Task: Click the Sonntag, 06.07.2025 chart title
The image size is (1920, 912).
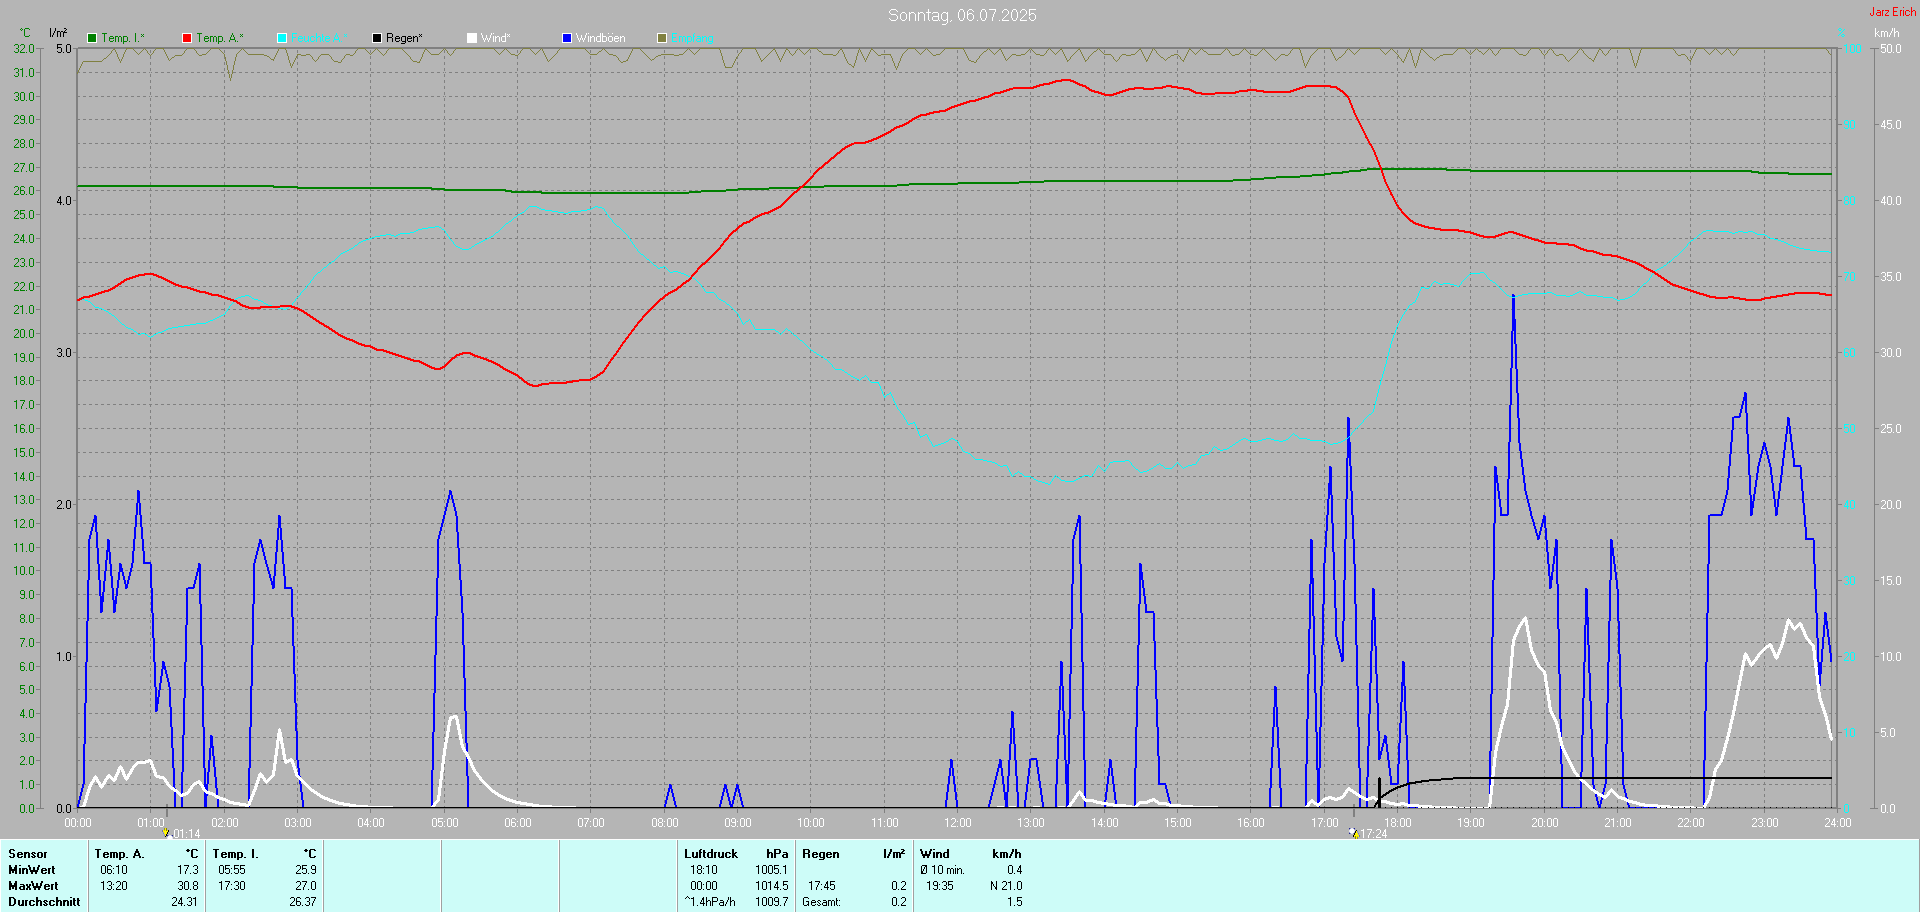Action: coord(962,15)
